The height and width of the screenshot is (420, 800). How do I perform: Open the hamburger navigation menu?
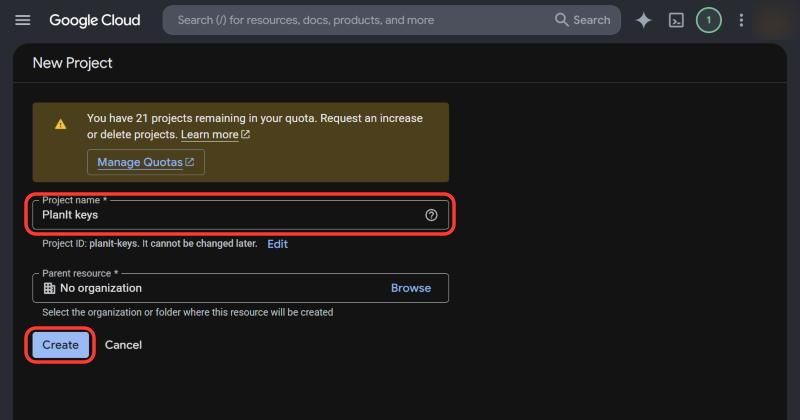click(22, 20)
